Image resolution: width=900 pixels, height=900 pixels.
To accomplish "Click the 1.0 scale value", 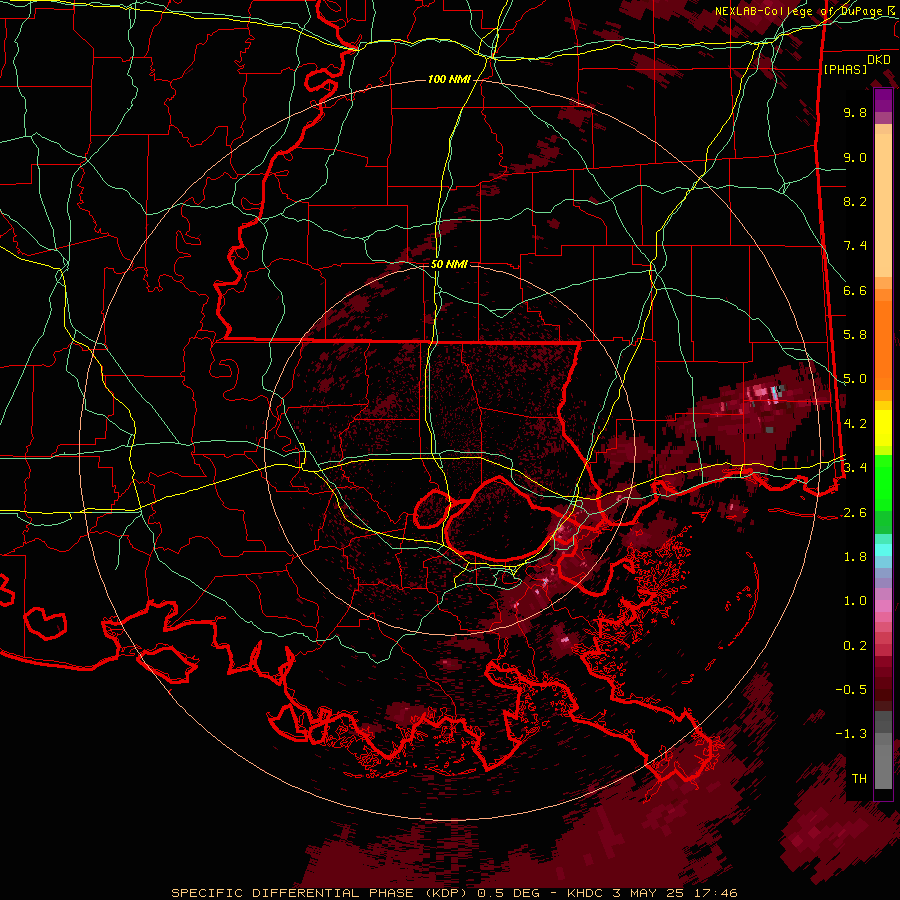I will tap(855, 601).
